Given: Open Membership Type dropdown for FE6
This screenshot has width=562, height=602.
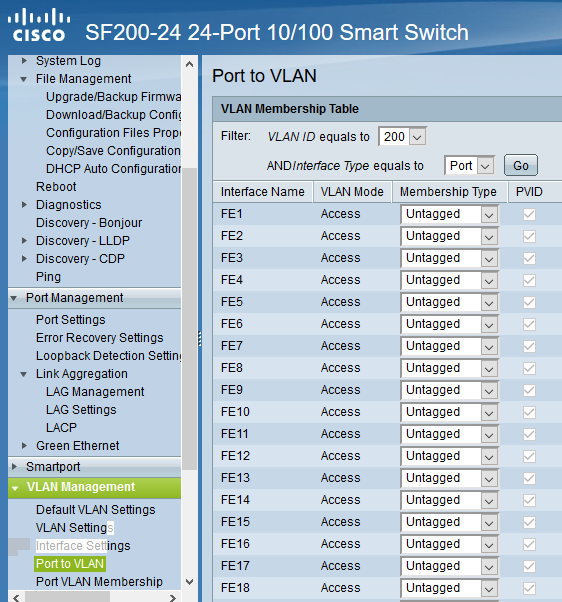Looking at the screenshot, I should (x=449, y=324).
